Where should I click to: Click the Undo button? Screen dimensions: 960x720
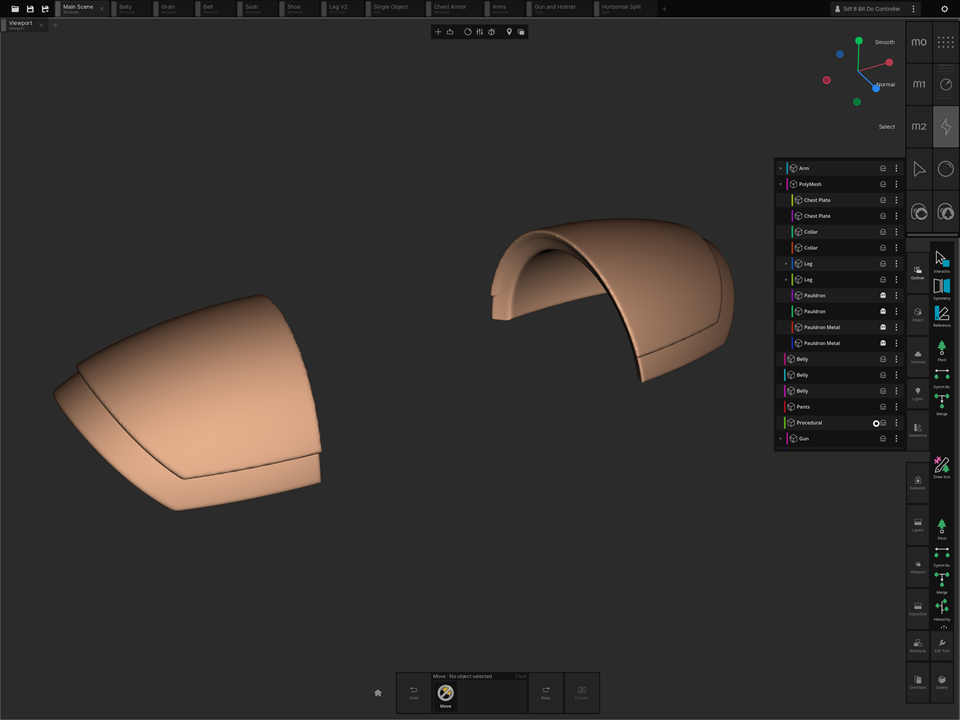[x=414, y=692]
